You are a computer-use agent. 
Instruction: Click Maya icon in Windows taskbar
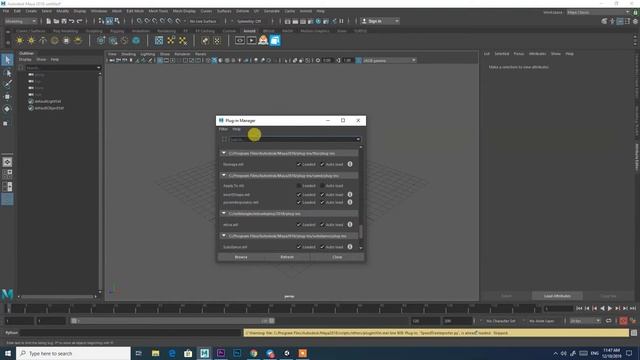[204, 353]
